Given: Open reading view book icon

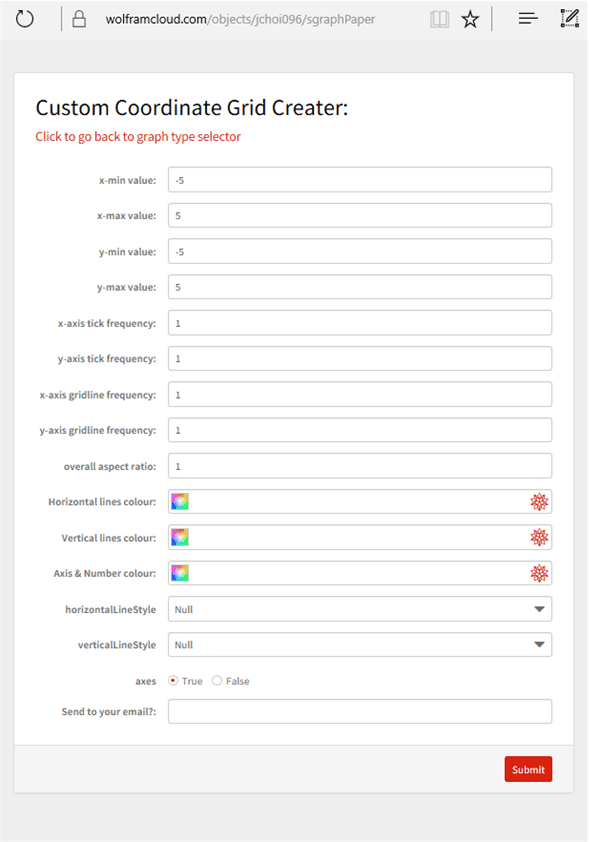Looking at the screenshot, I should pyautogui.click(x=439, y=19).
